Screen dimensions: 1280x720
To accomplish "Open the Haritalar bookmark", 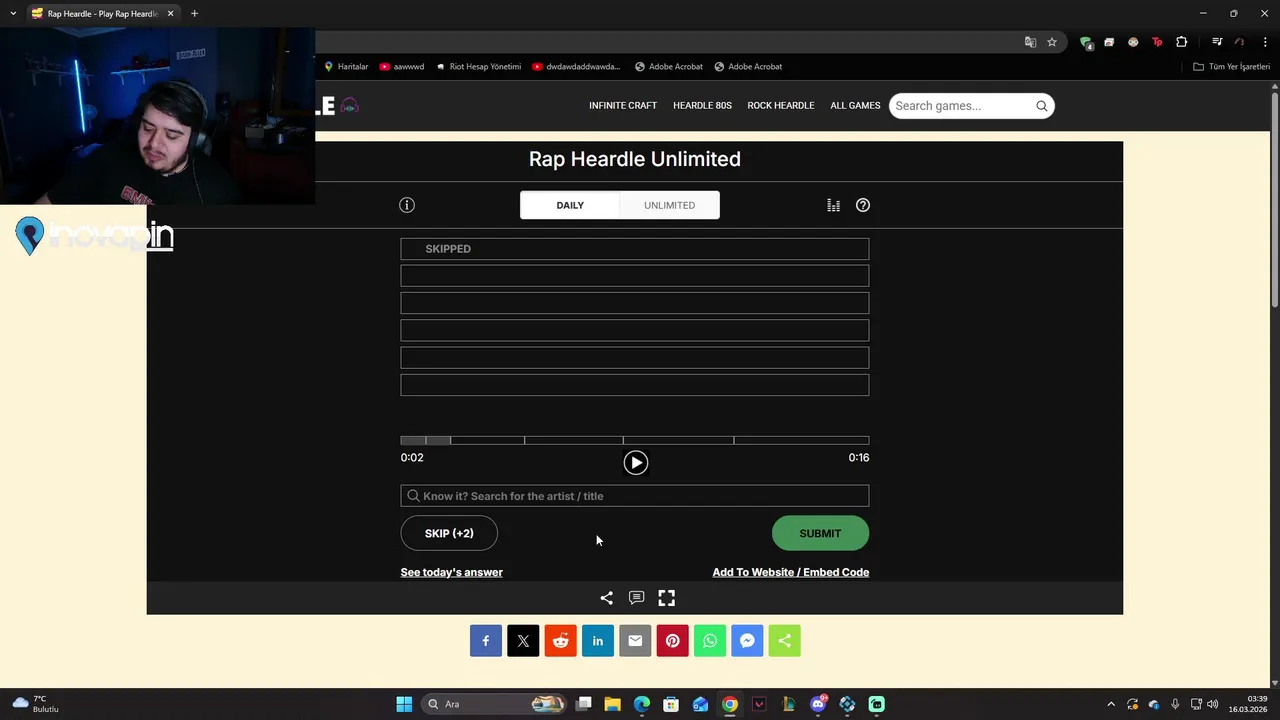I will (x=346, y=67).
